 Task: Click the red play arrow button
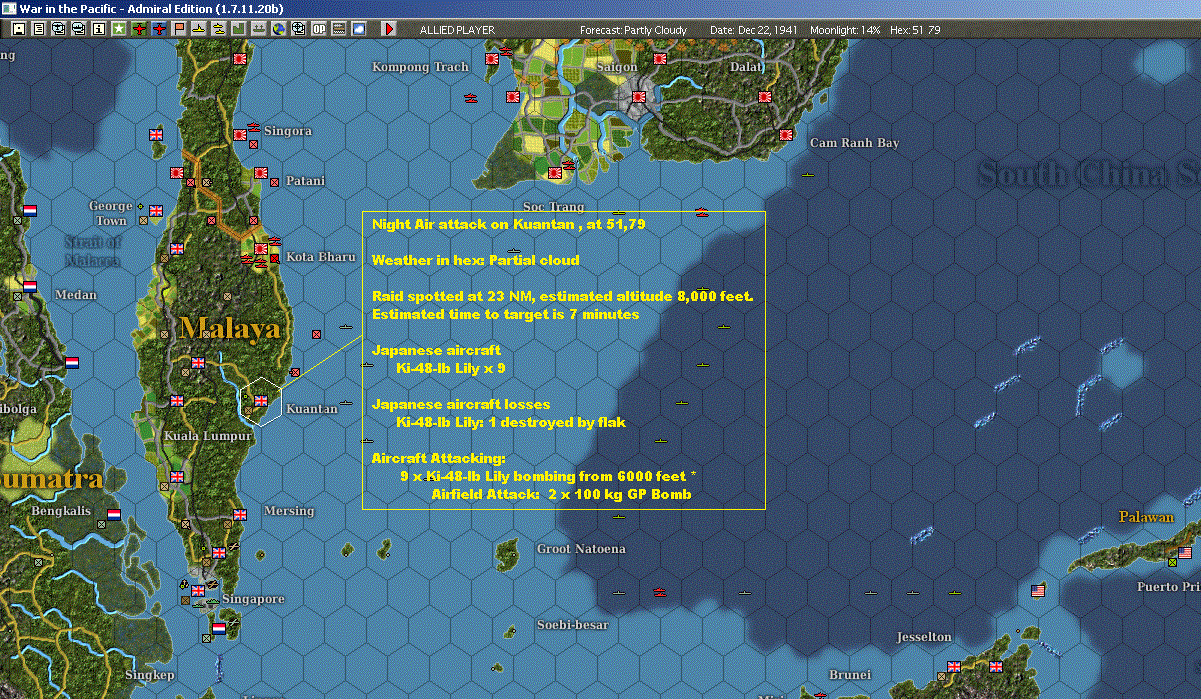coord(389,29)
